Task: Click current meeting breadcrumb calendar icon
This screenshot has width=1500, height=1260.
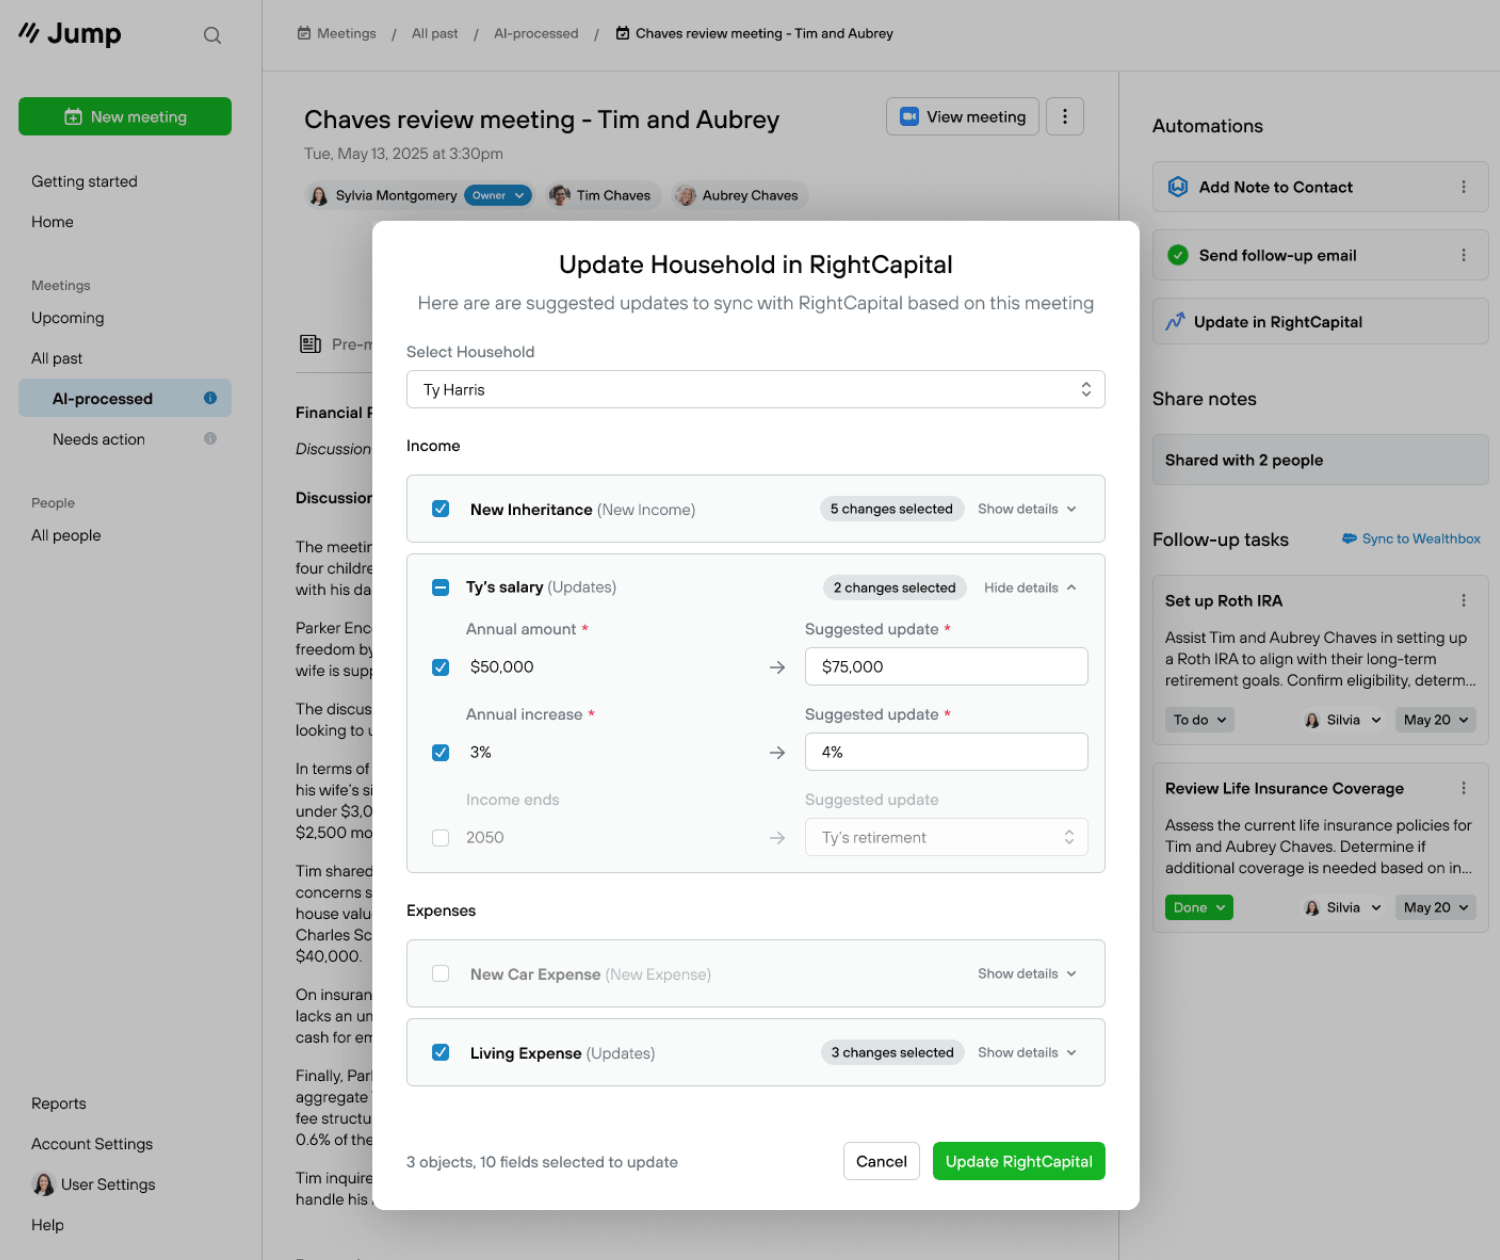Action: tap(623, 33)
